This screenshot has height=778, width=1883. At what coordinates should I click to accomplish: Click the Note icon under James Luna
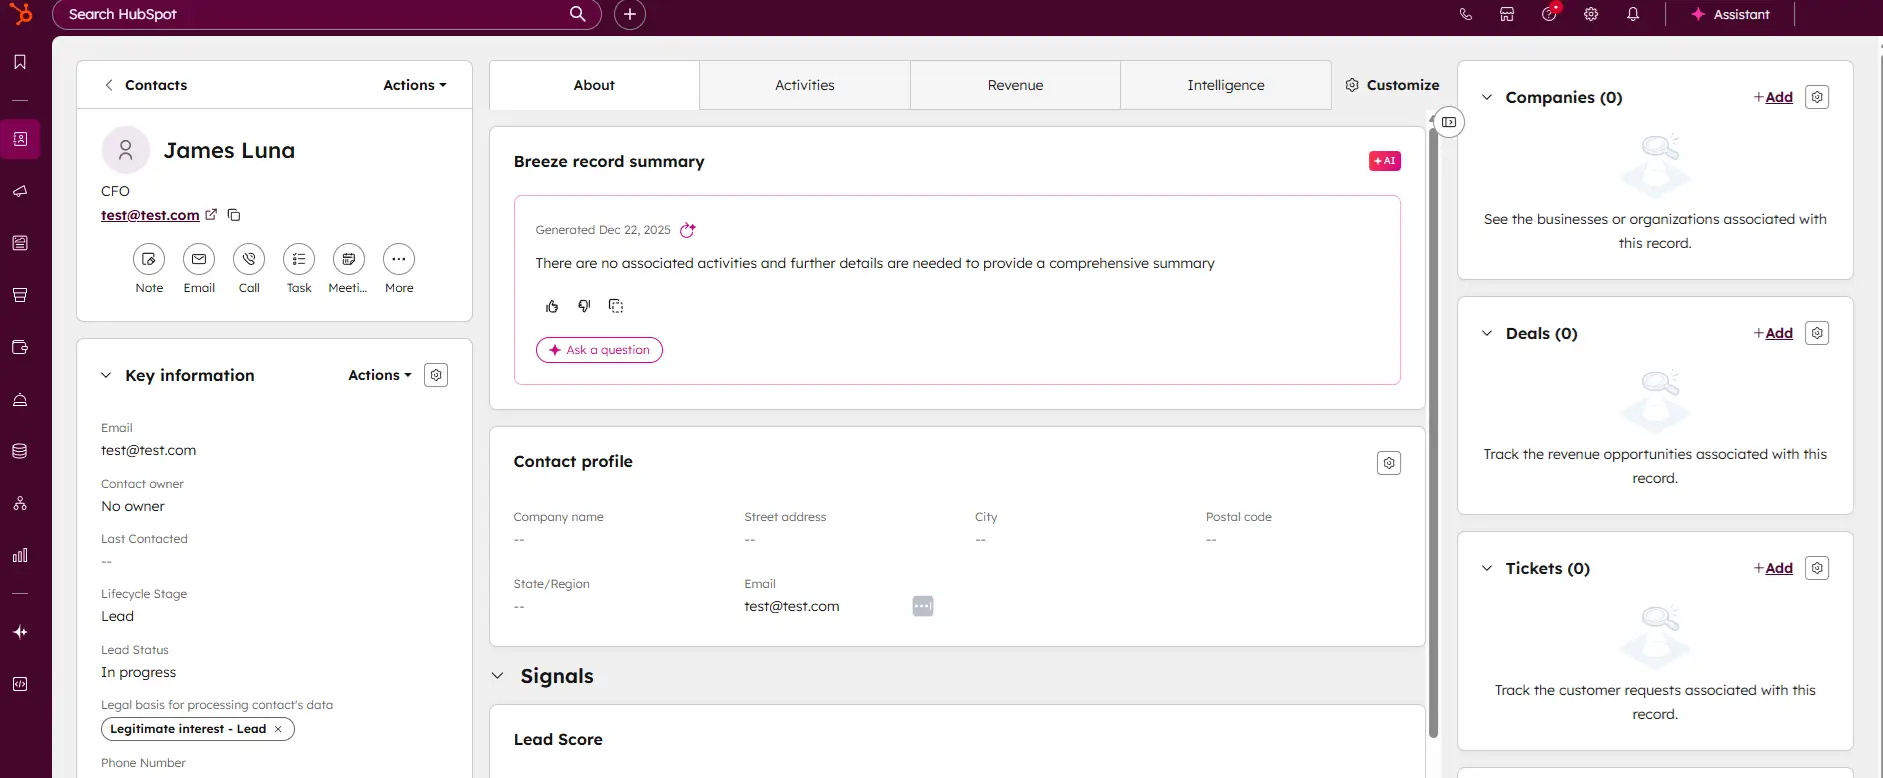point(149,259)
